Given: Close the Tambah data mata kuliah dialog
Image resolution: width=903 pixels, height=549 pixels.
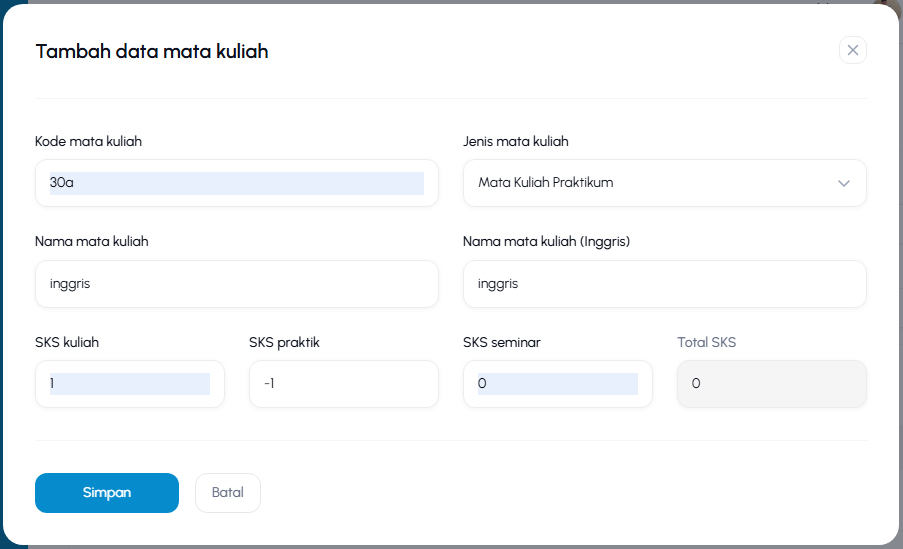Looking at the screenshot, I should pyautogui.click(x=852, y=50).
